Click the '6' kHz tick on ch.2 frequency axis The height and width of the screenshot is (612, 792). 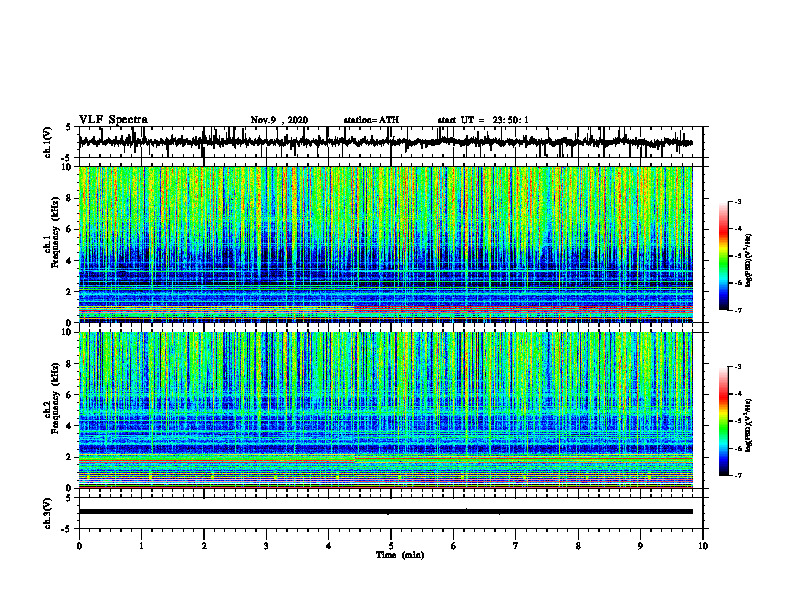[71, 394]
